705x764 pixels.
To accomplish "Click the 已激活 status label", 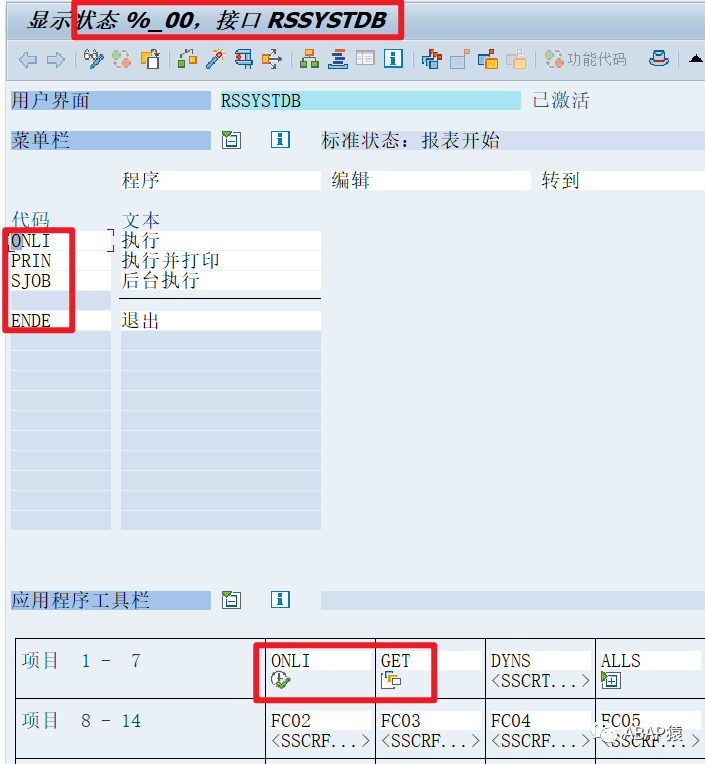I will tap(561, 100).
